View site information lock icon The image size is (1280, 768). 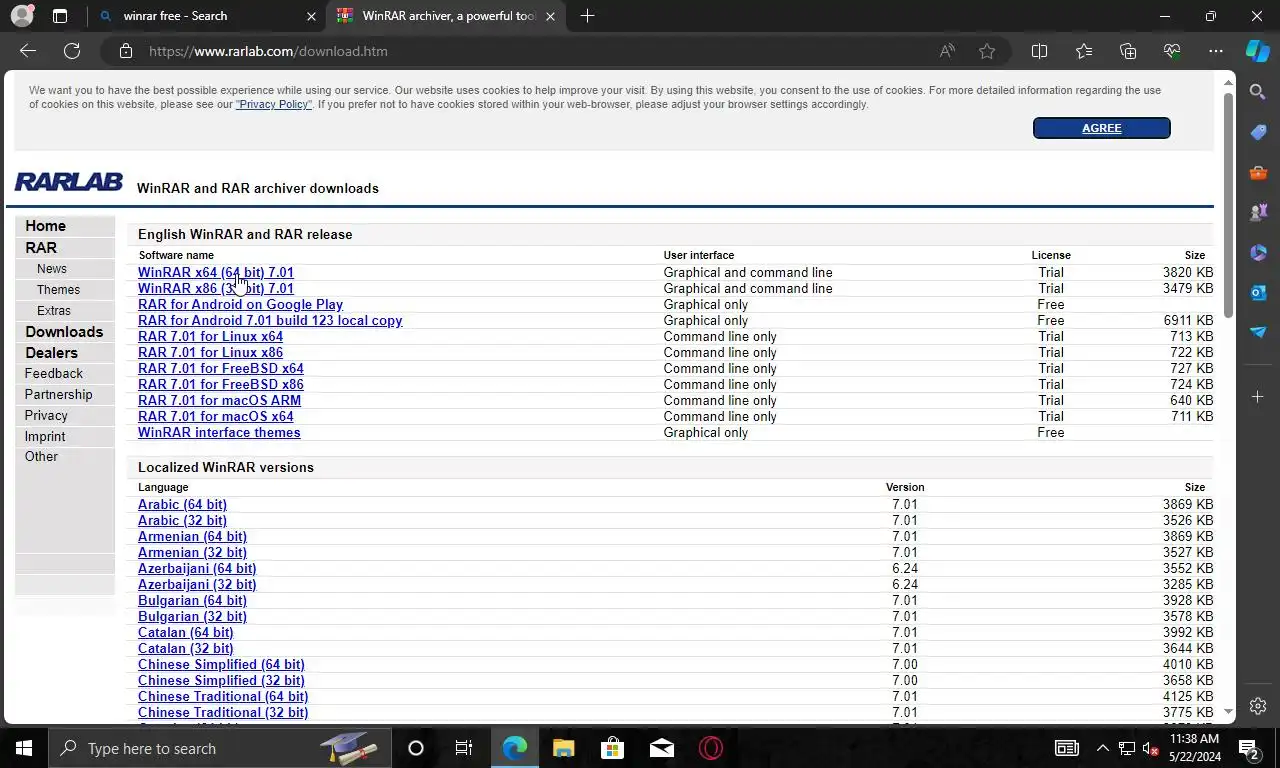coord(125,51)
